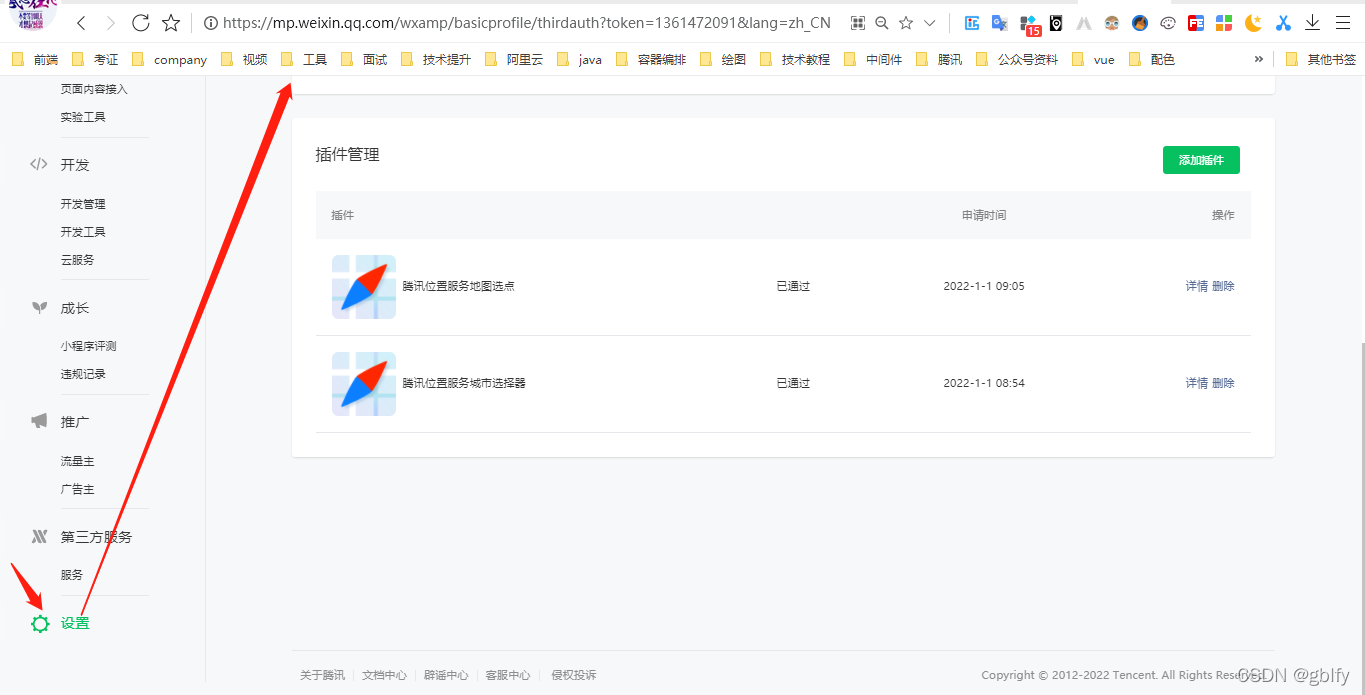Click 删除 for 腾讯位置服务地图选点
Viewport: 1365px width, 695px height.
(1223, 286)
